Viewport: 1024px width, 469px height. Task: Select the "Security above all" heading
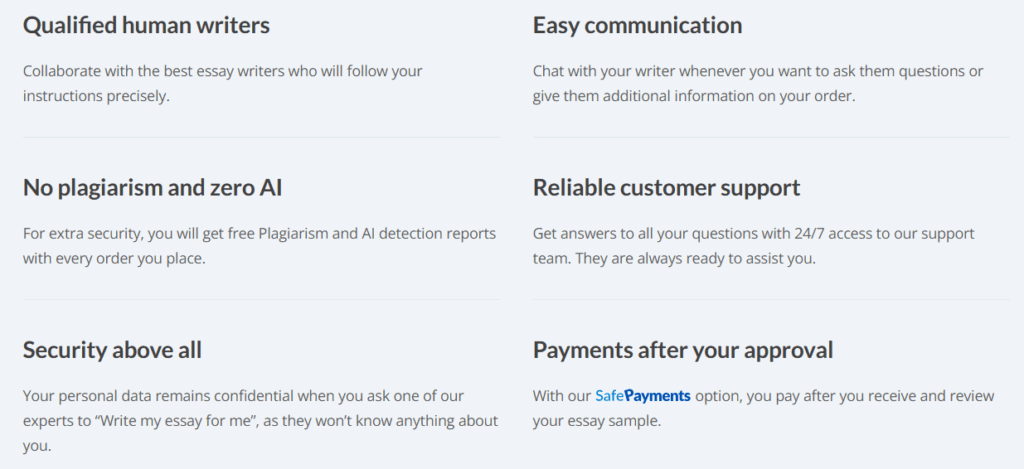click(x=112, y=350)
